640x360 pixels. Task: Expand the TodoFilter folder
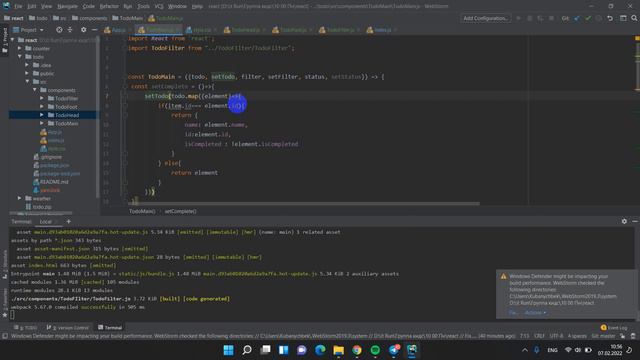coord(42,98)
